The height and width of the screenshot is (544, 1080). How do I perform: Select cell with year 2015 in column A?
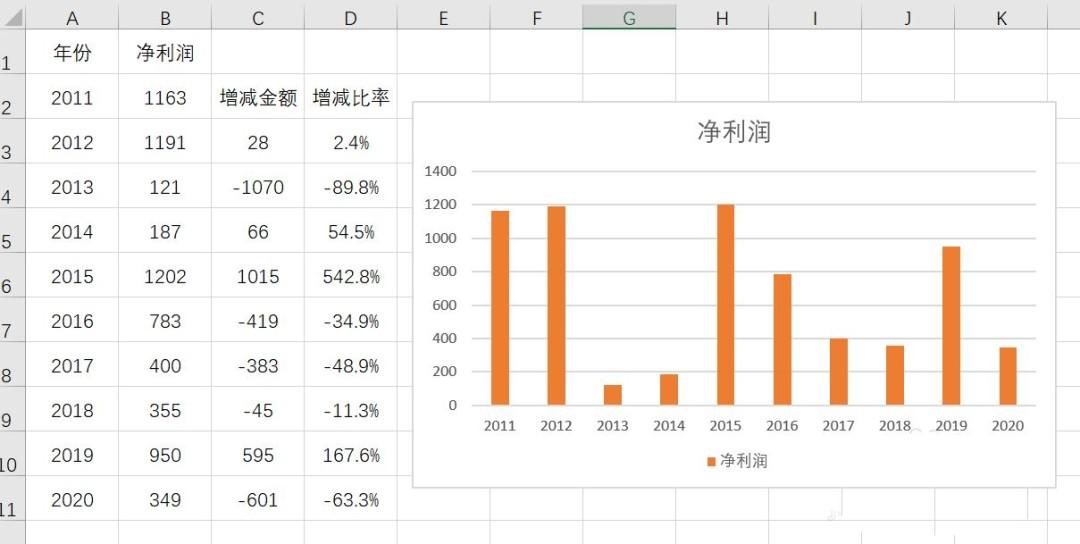[72, 277]
